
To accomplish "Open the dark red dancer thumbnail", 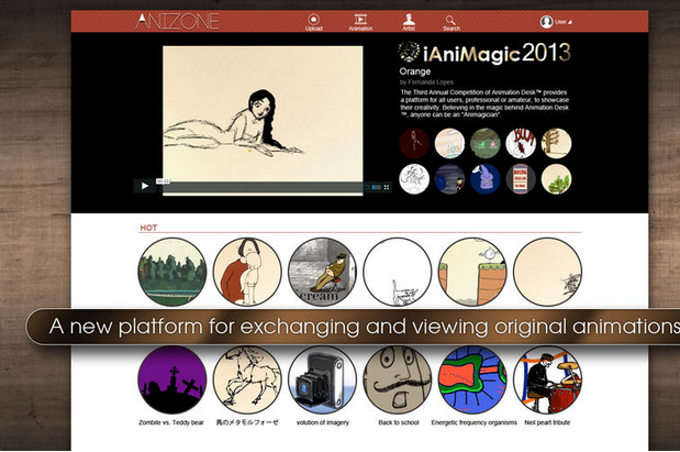I will point(414,143).
